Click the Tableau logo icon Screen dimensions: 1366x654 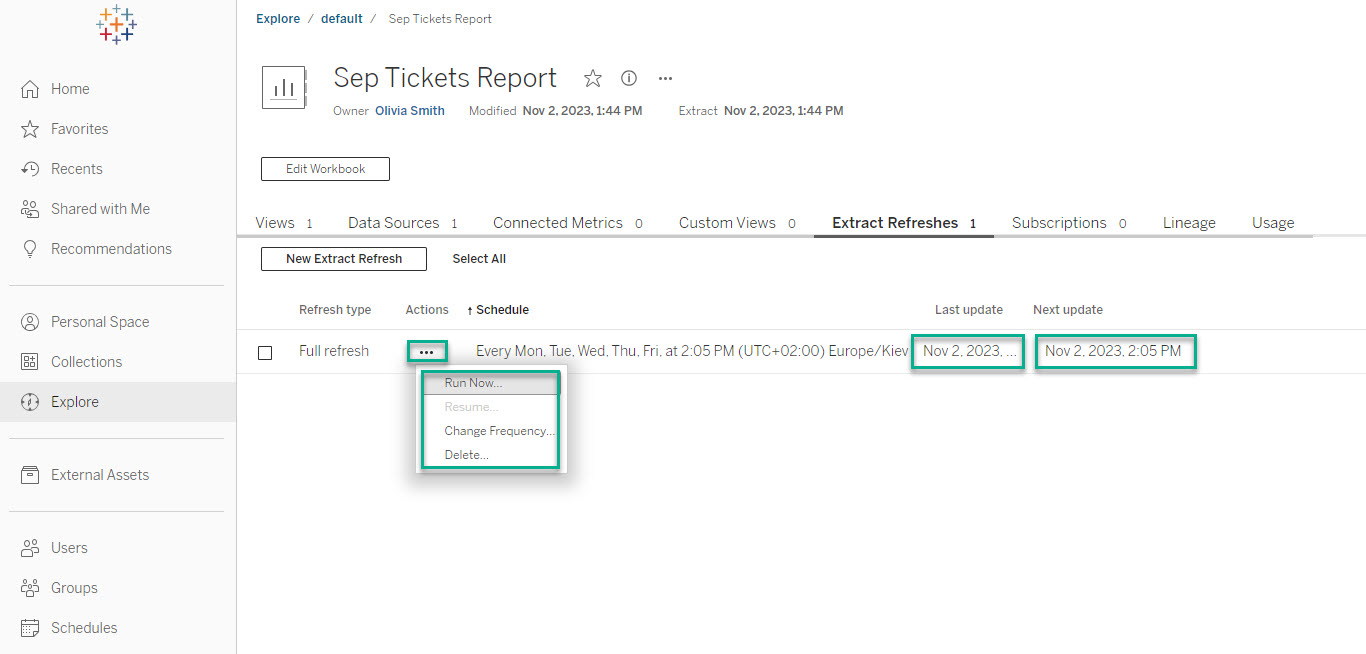(116, 25)
